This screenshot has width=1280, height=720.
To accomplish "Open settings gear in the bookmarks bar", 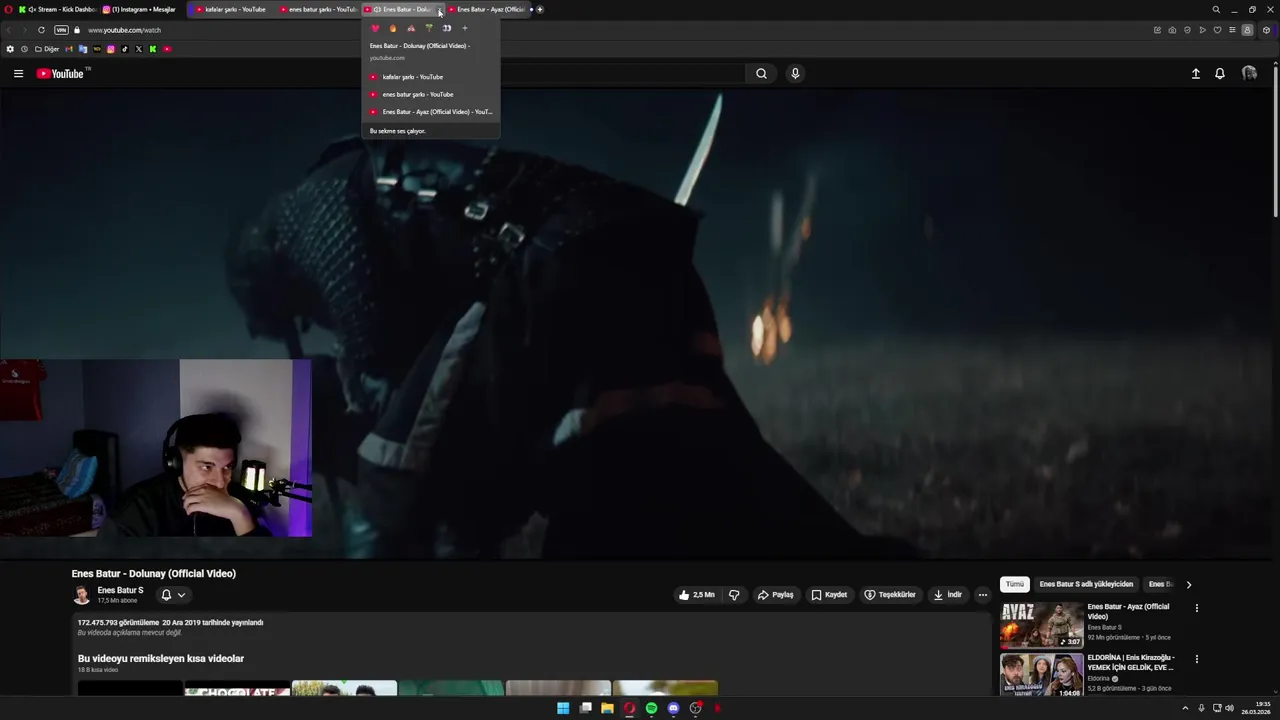I will (x=10, y=49).
